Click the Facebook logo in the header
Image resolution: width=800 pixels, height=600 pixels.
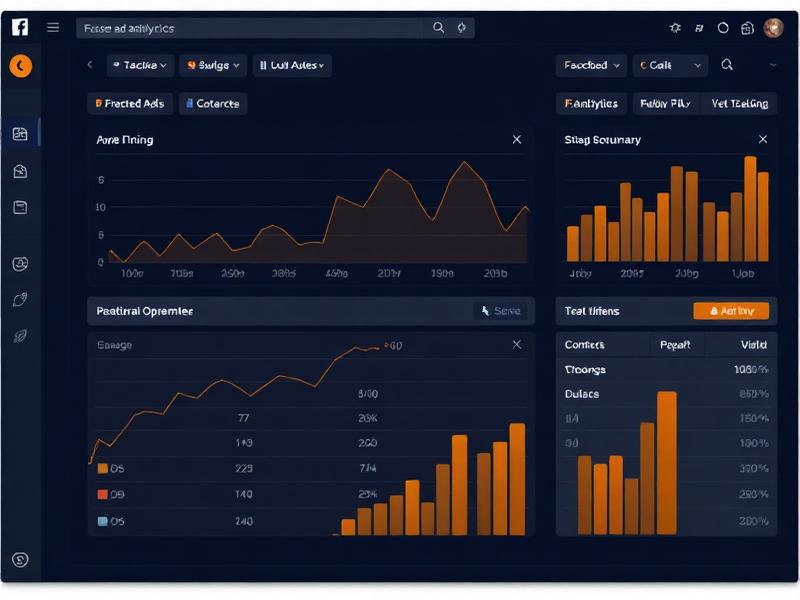click(x=20, y=27)
